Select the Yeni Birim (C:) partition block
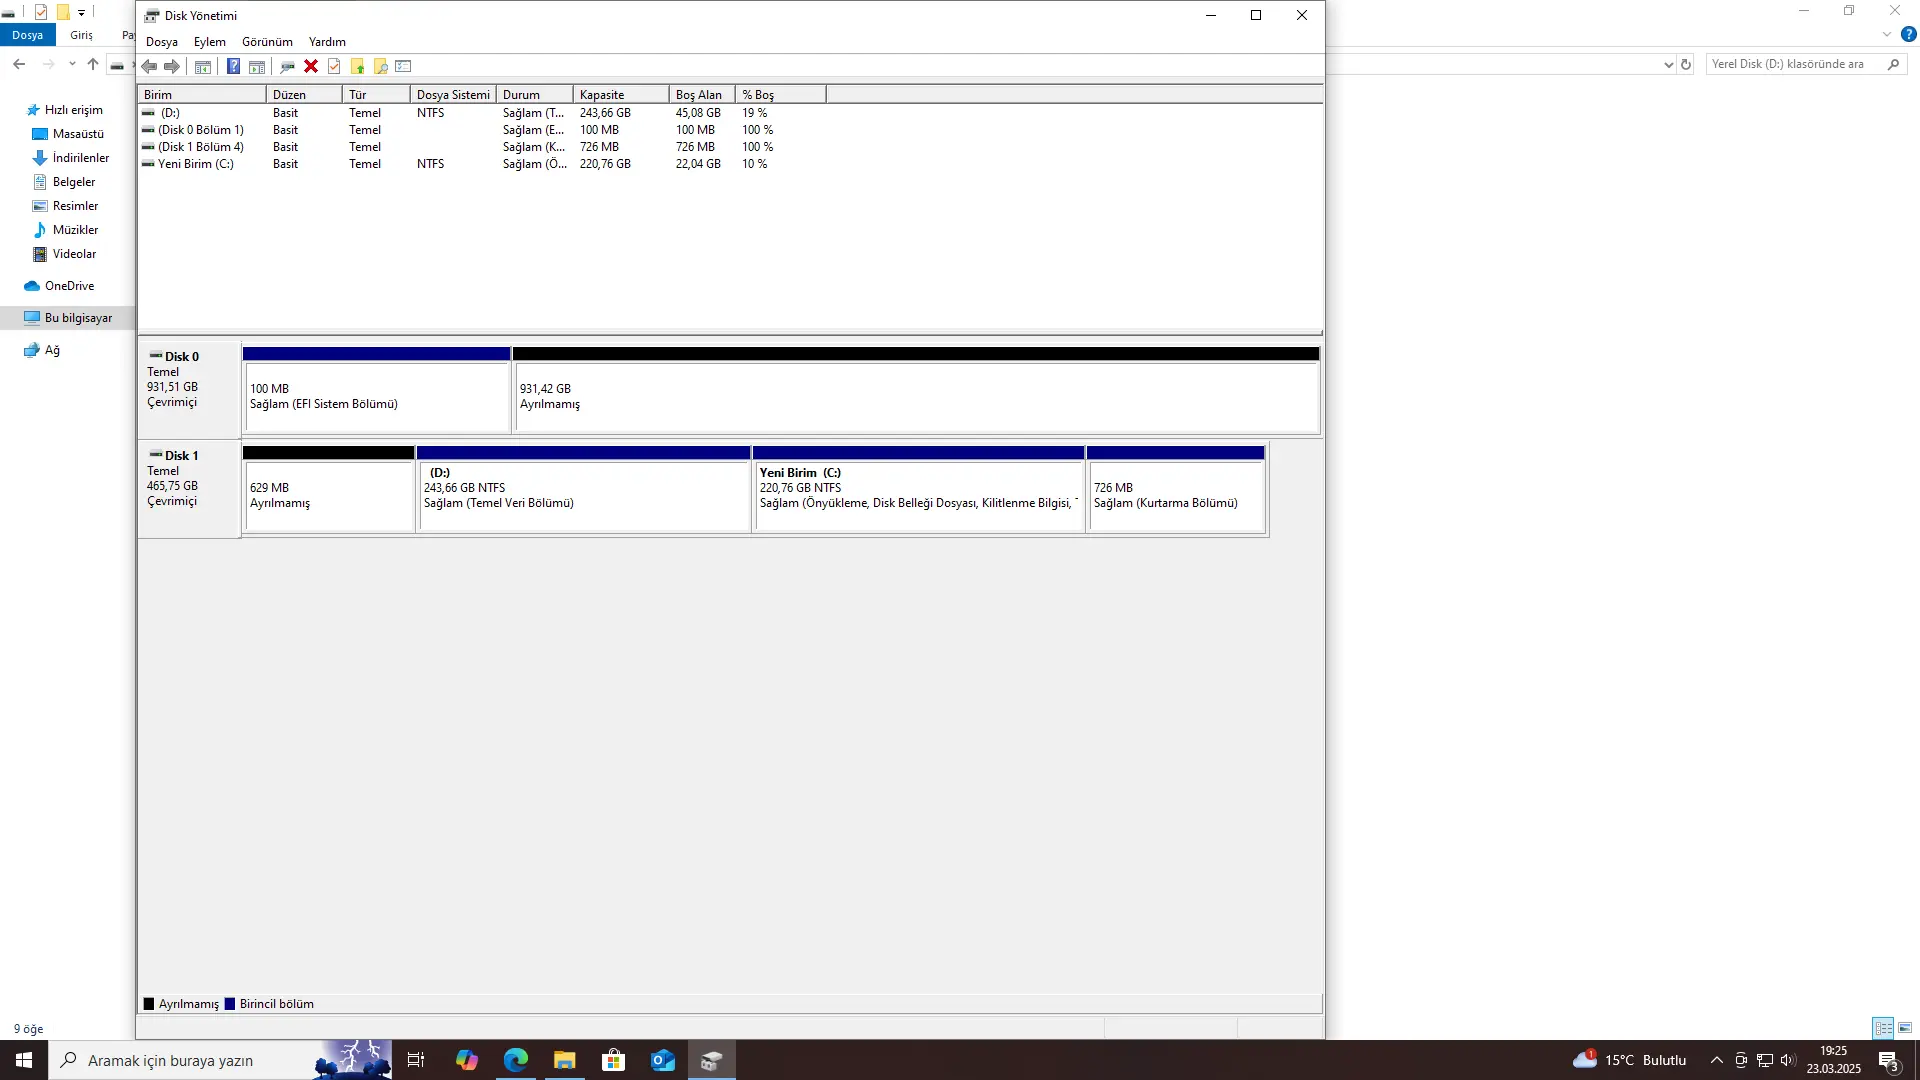This screenshot has height=1080, width=1920. click(919, 489)
